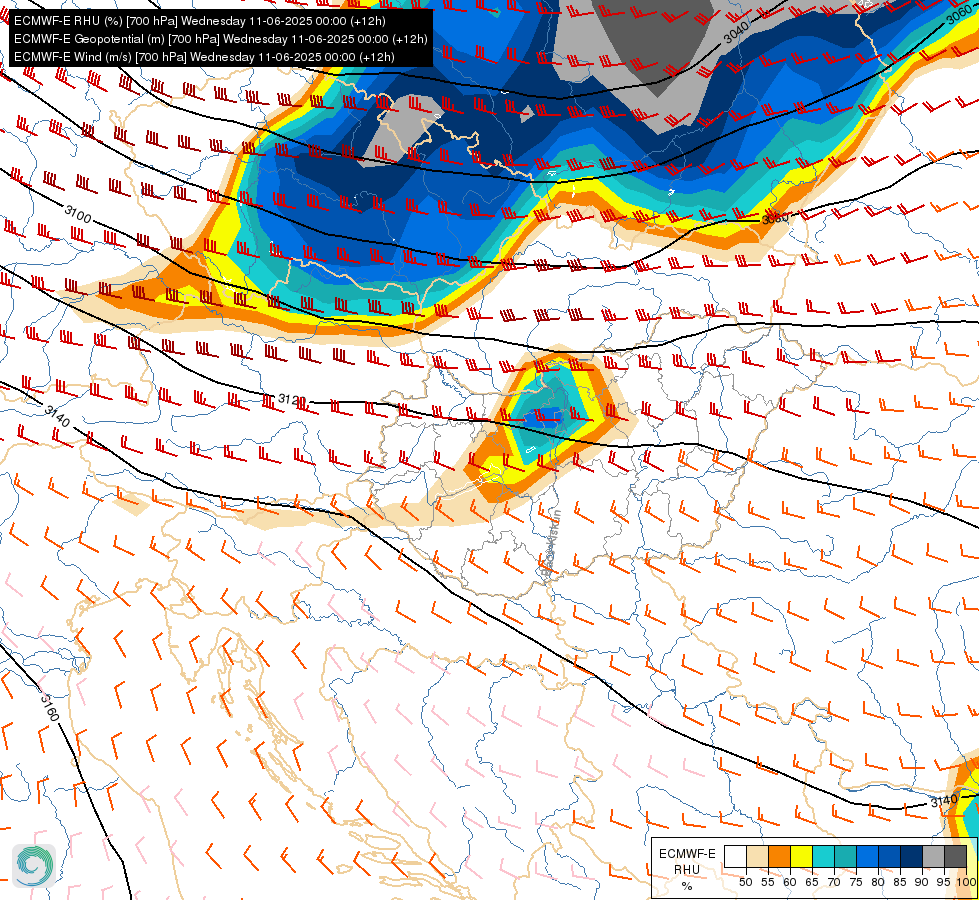Click the legend value 100
This screenshot has height=900, width=979.
click(x=967, y=882)
